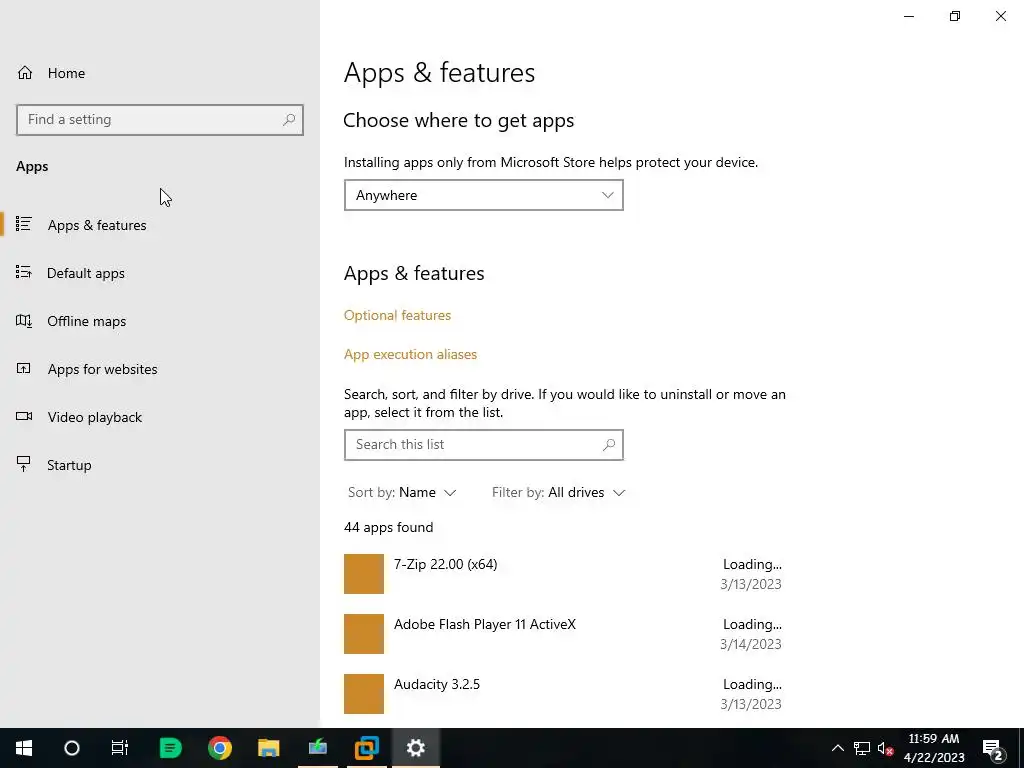Viewport: 1024px width, 768px height.
Task: Restore down the Settings window
Action: (955, 16)
